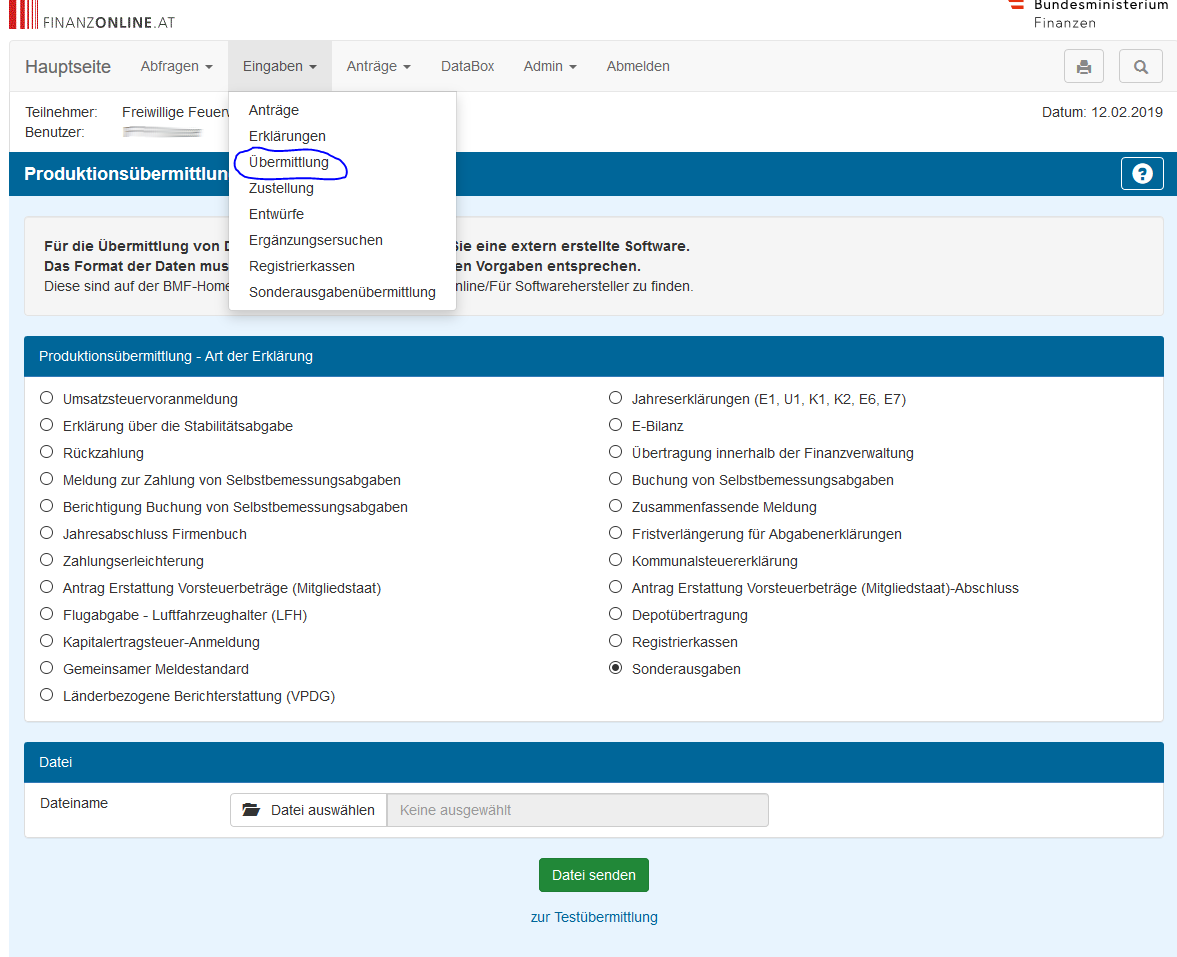Expand the Abfragen dropdown menu
The image size is (1177, 957).
click(176, 66)
